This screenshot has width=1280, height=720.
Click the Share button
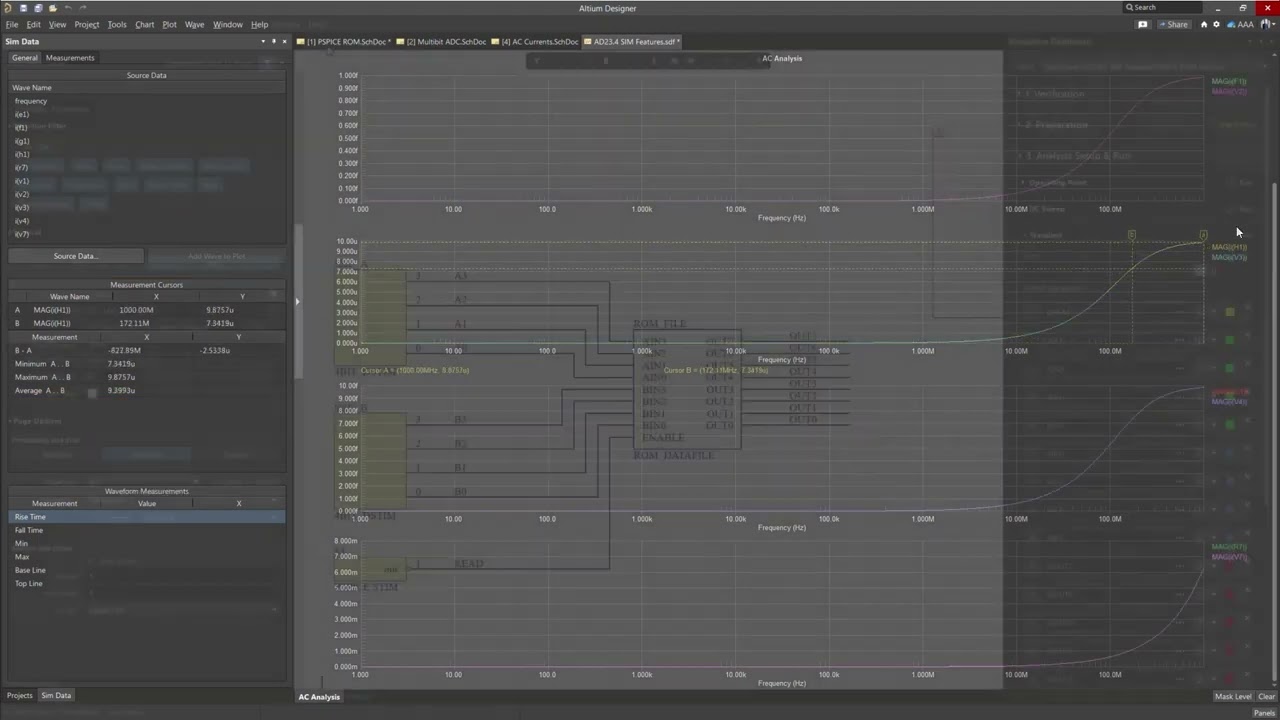point(1173,24)
